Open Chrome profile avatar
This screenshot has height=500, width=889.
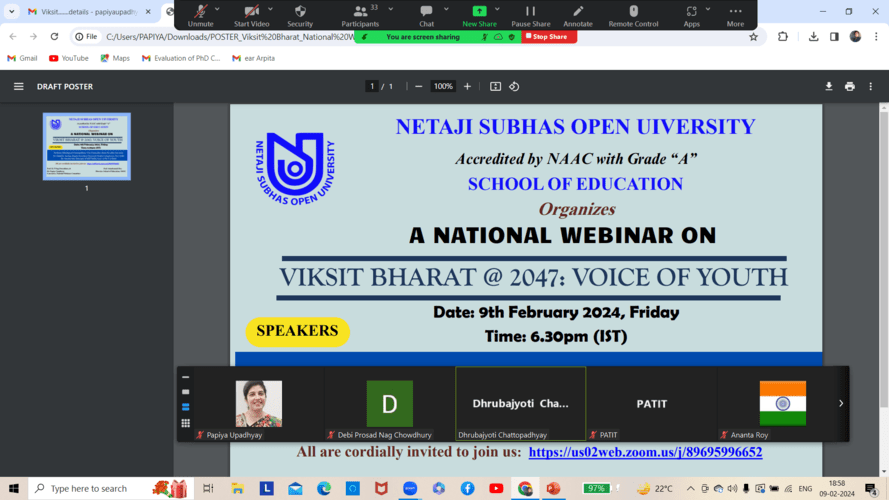pos(856,37)
